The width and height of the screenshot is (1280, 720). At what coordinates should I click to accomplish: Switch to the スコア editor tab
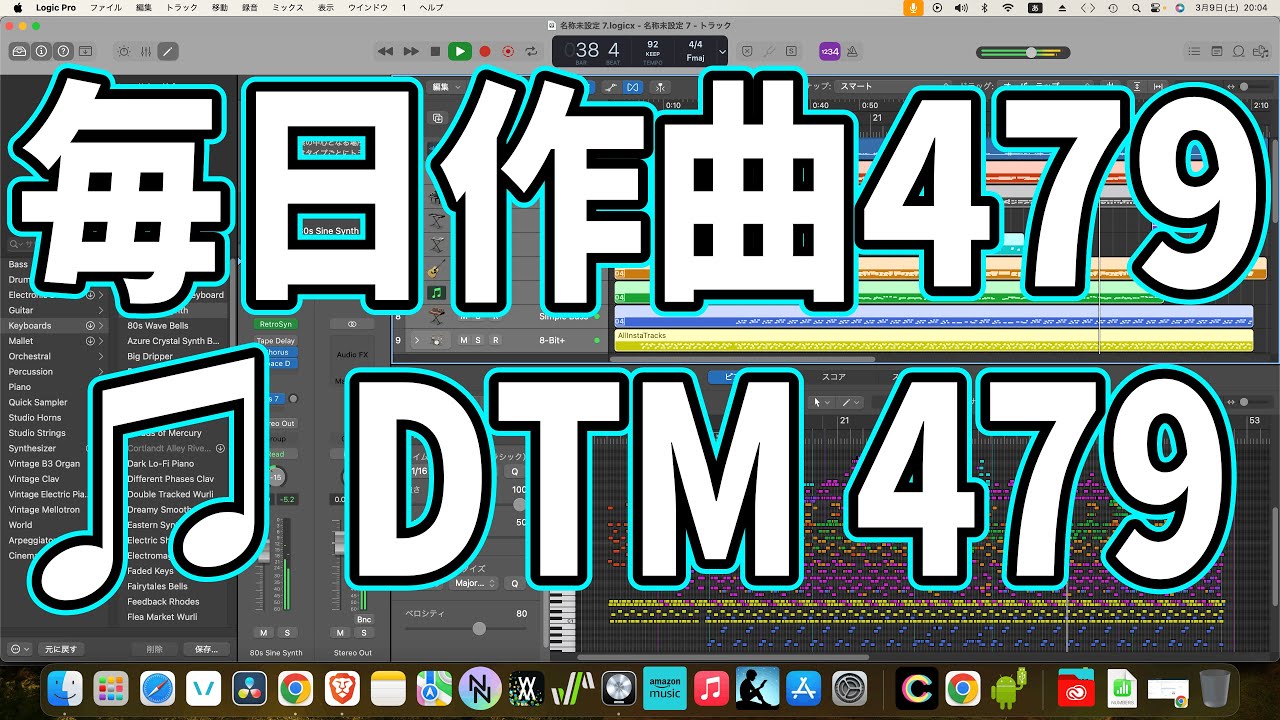tap(834, 377)
